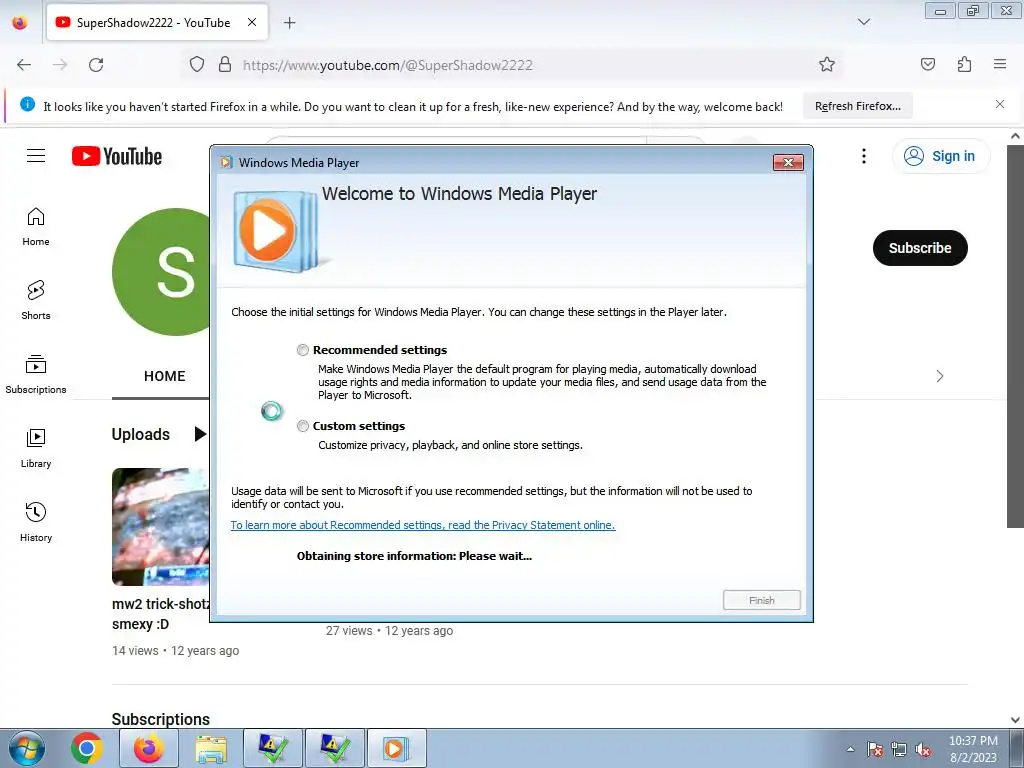Viewport: 1024px width, 768px height.
Task: Open the Save to Pocket icon
Action: tap(928, 65)
